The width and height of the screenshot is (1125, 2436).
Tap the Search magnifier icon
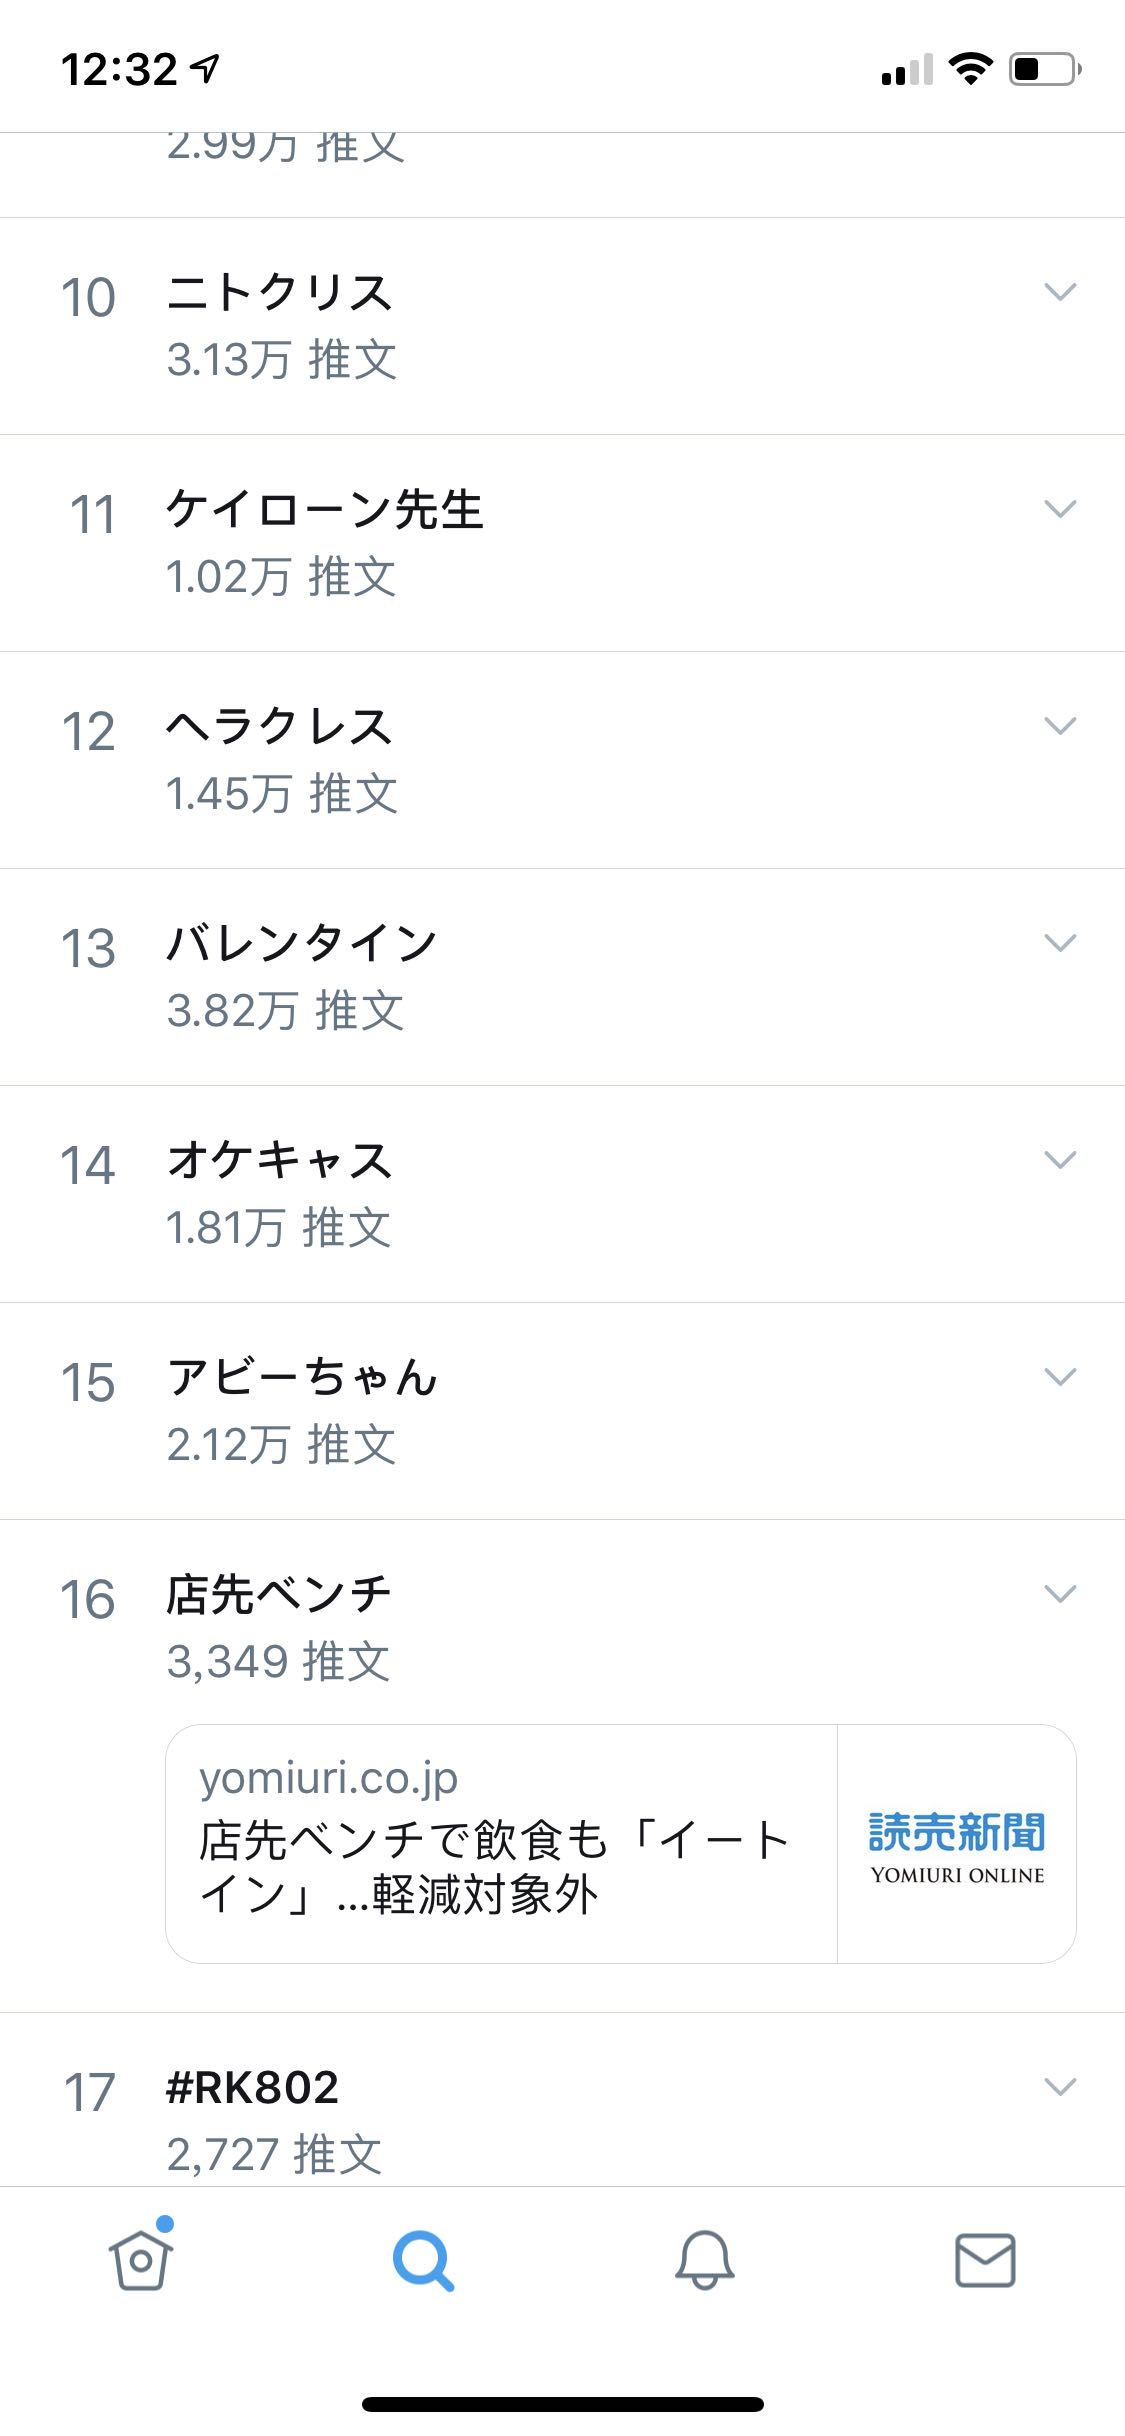(423, 2260)
